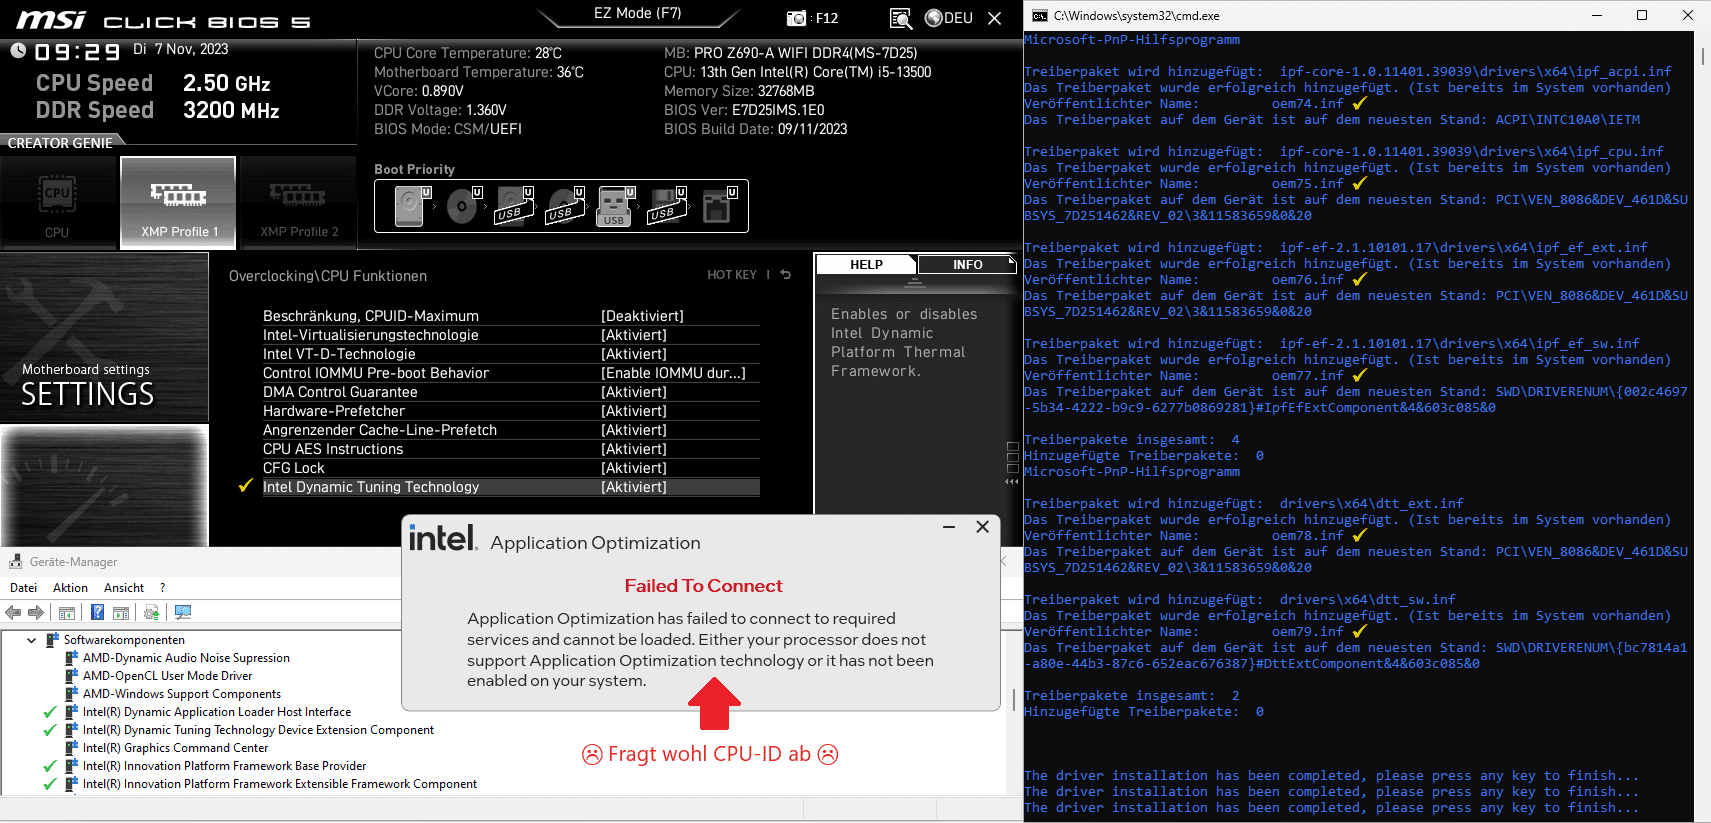1711x823 pixels.
Task: Click Overclocking\CPU Funktionen breadcrumb
Action: click(328, 276)
